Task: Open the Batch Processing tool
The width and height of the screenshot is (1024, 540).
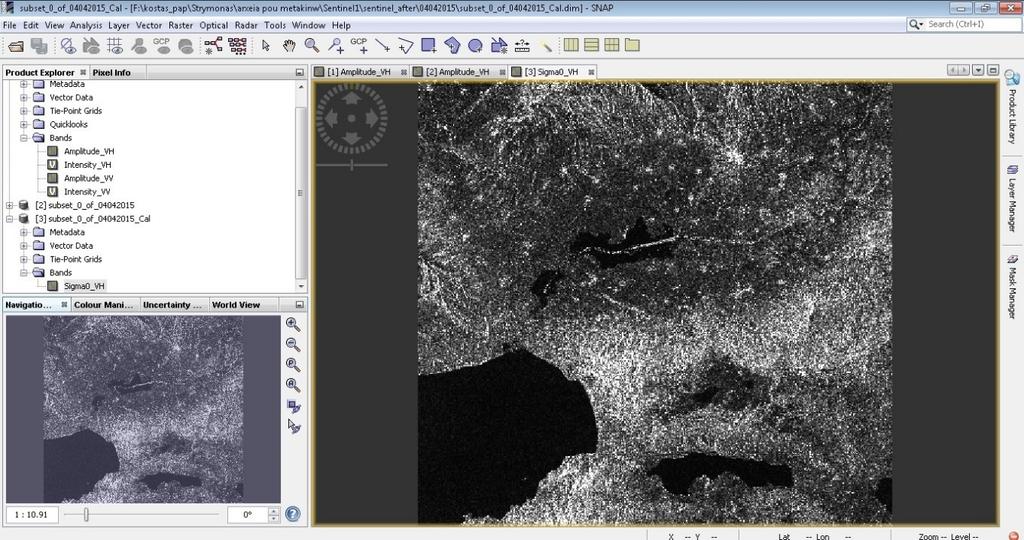Action: pyautogui.click(x=238, y=45)
